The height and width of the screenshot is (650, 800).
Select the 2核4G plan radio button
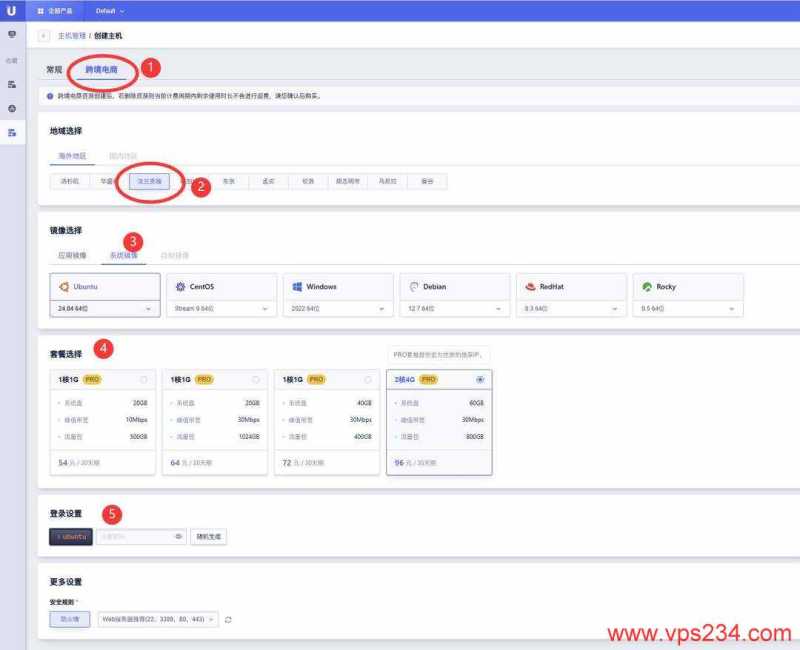[x=479, y=379]
